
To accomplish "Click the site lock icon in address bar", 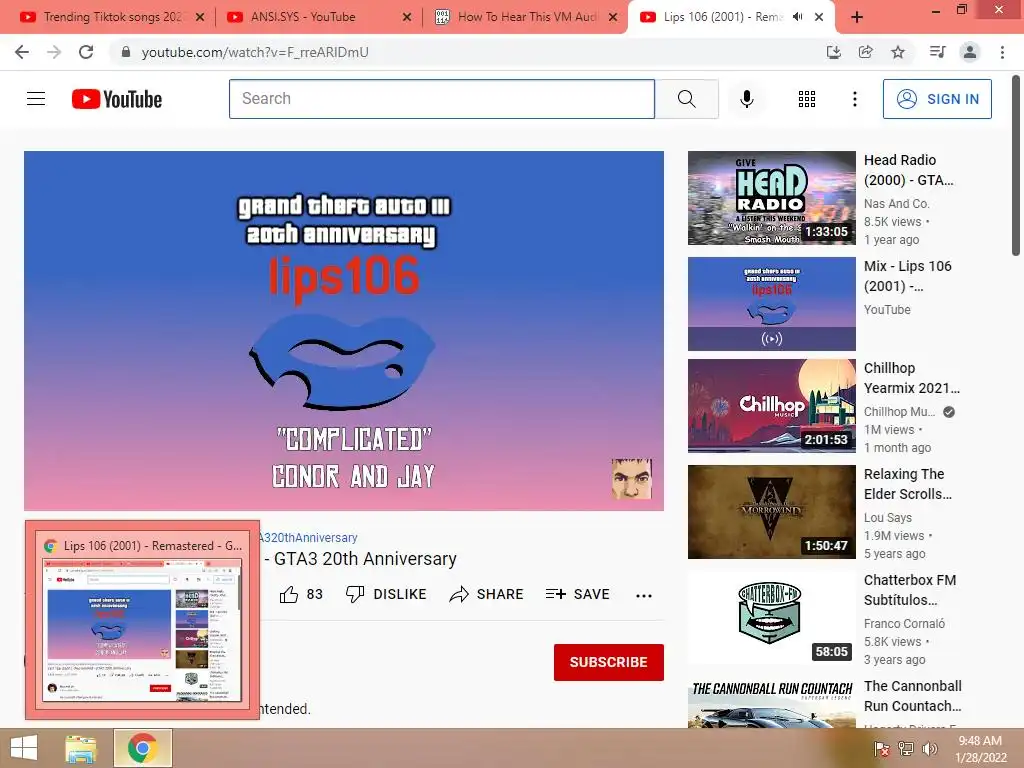I will (126, 52).
